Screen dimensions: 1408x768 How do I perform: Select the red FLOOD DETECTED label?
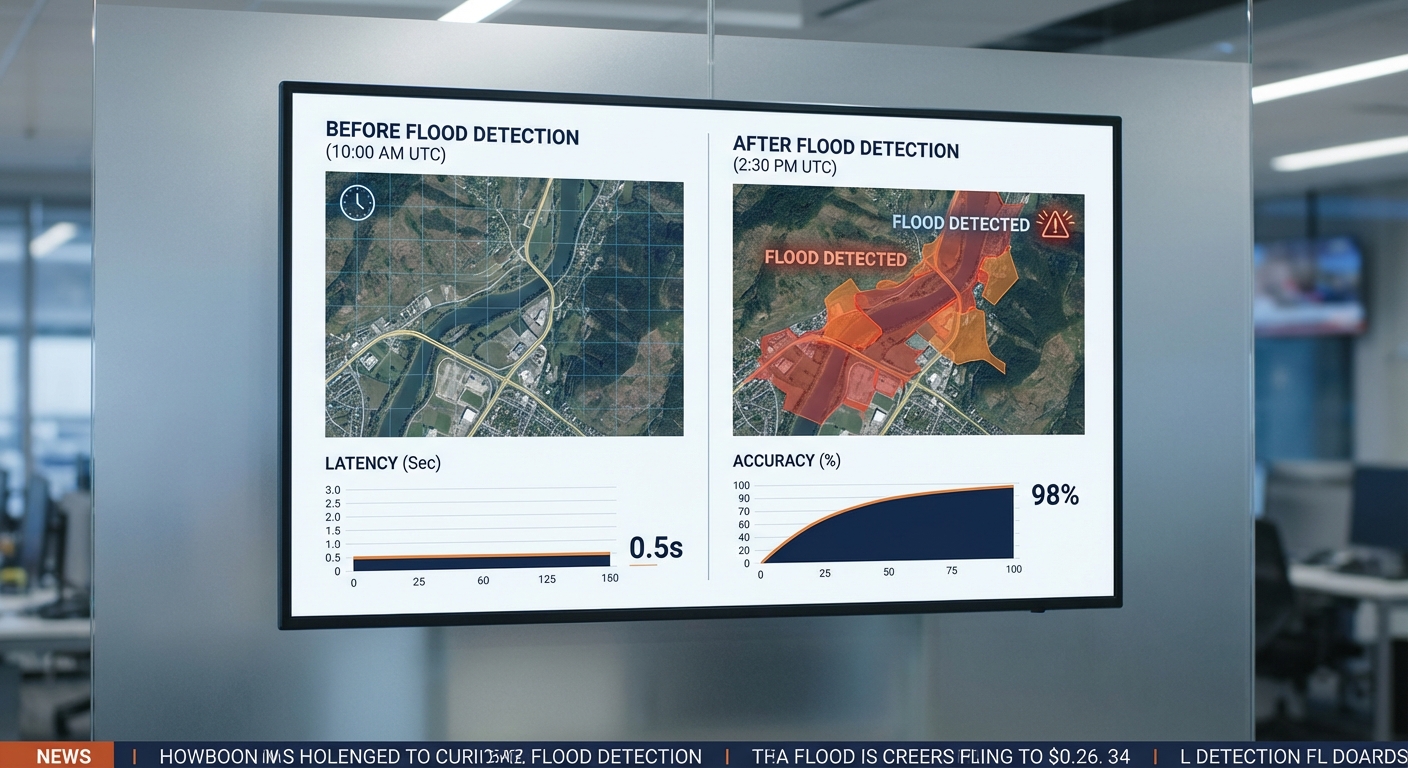(835, 258)
